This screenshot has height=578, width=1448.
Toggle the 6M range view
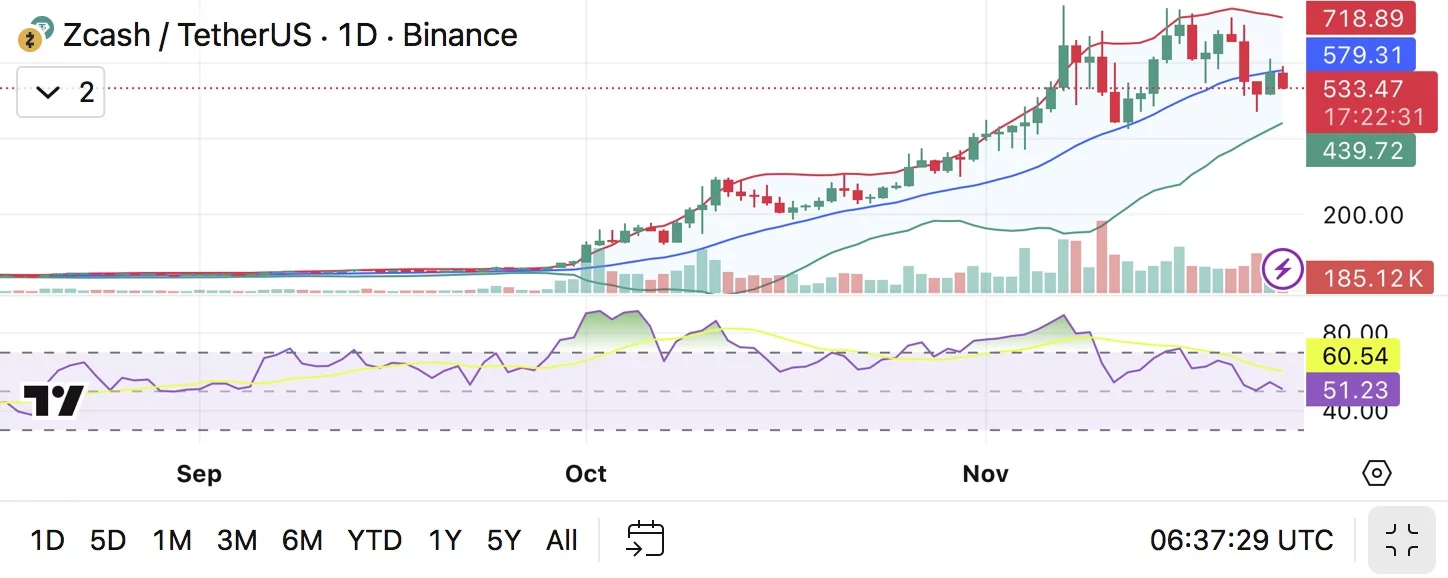(x=302, y=540)
